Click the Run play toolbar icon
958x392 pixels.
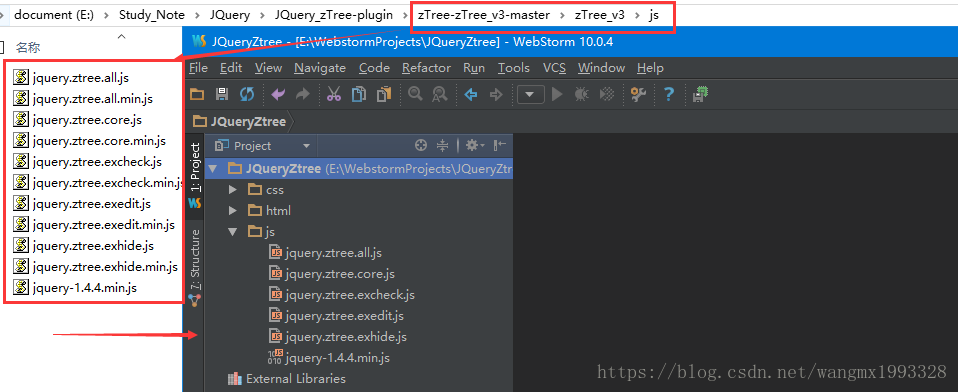click(x=557, y=95)
